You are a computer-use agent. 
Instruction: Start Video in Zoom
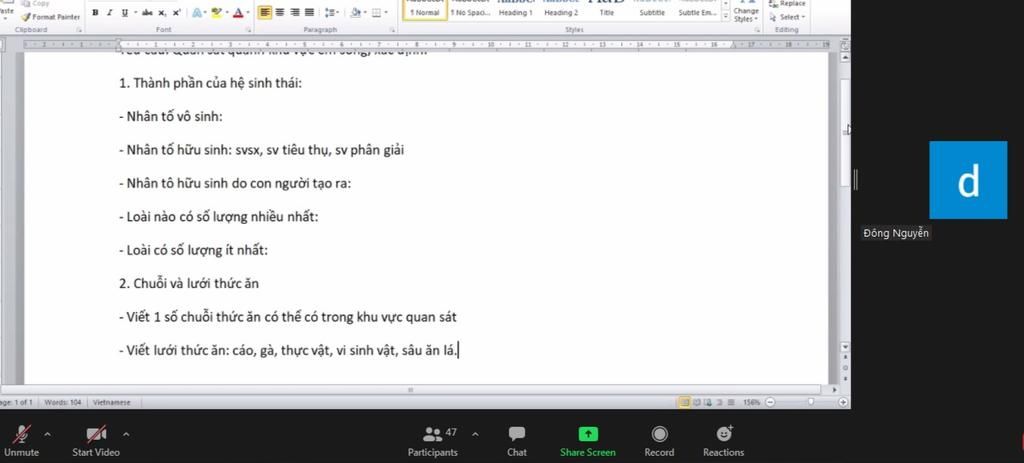click(x=96, y=440)
